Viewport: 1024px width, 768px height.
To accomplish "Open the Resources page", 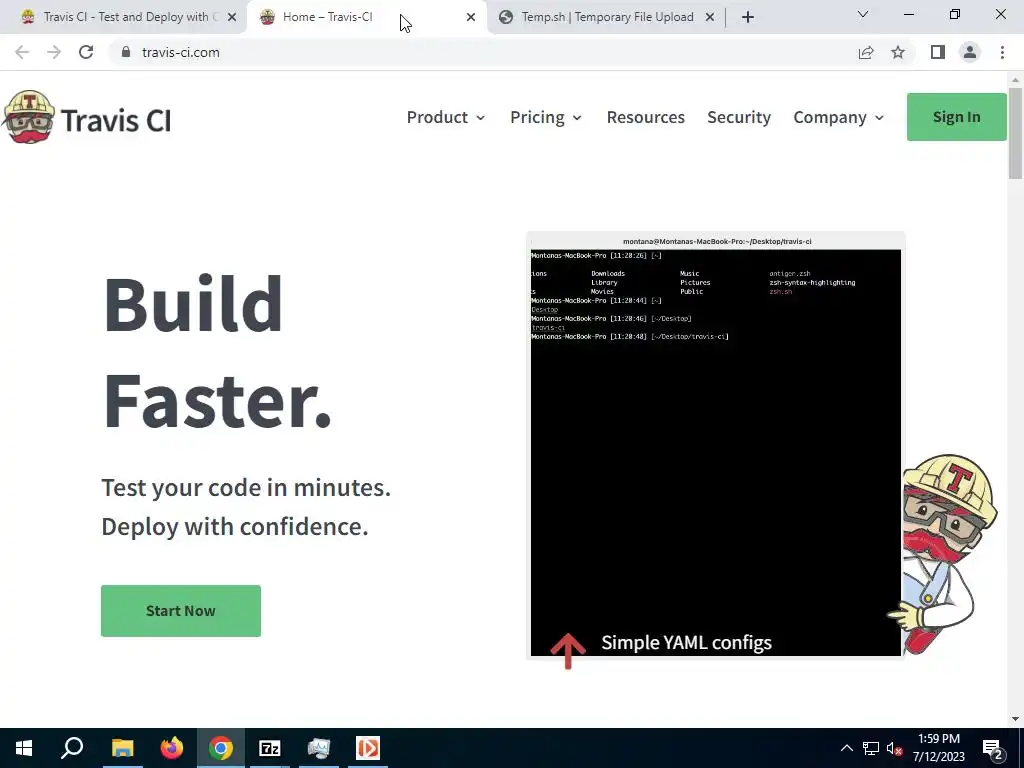I will point(646,118).
